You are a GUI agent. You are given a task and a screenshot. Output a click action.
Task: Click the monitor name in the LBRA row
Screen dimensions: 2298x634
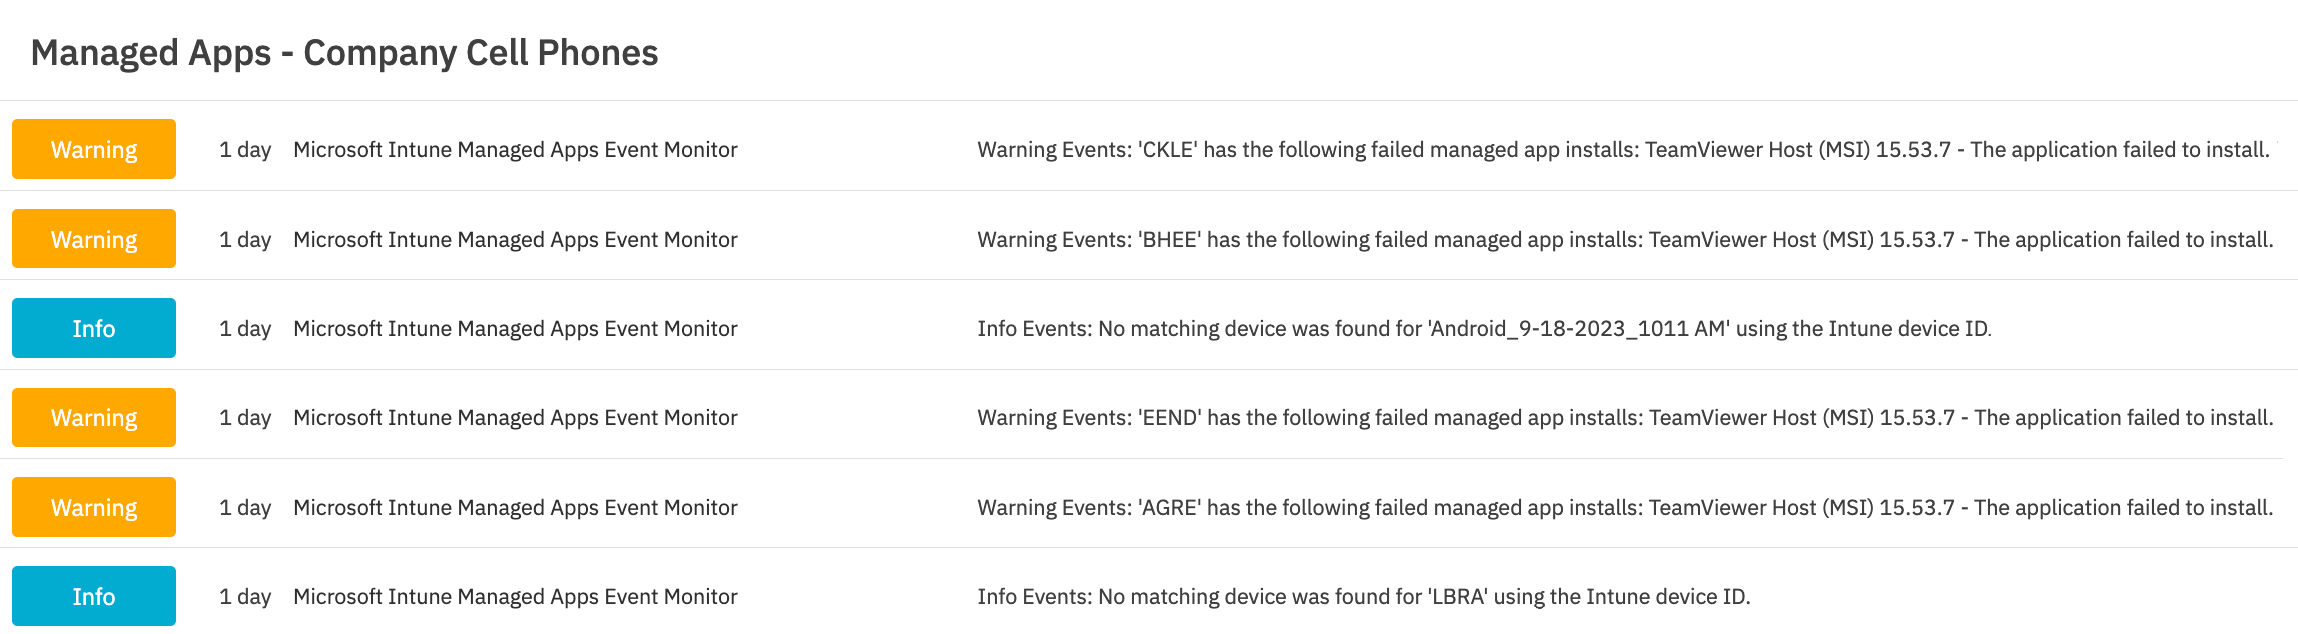[x=515, y=597]
